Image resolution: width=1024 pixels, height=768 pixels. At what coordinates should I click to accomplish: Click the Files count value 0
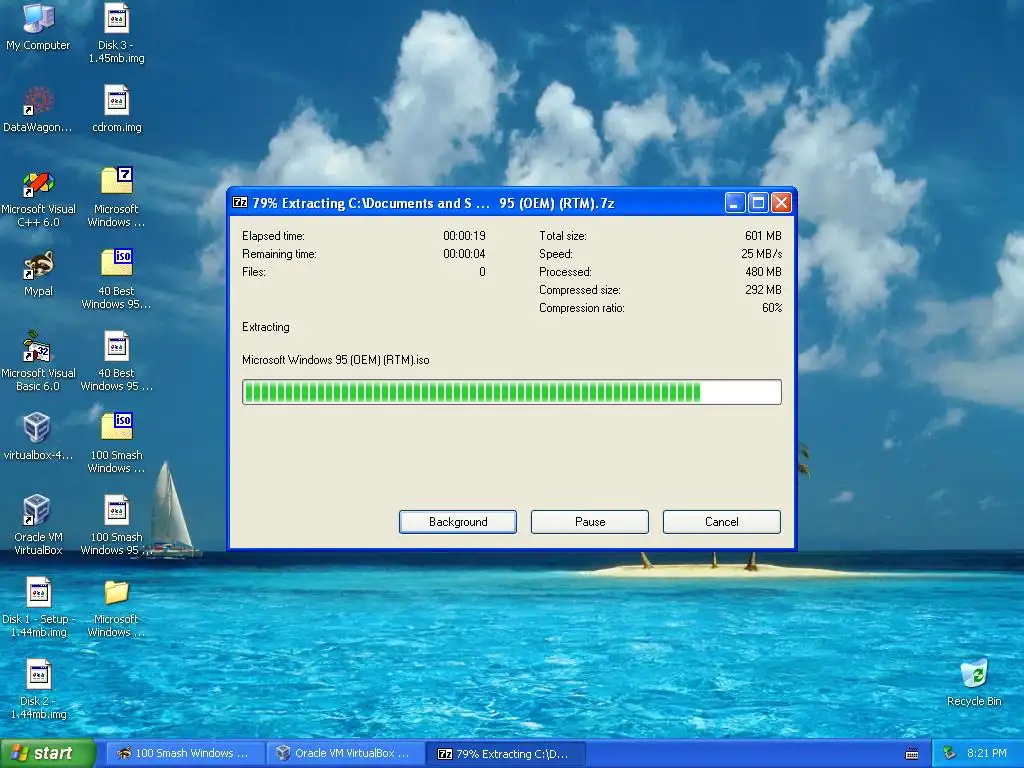click(x=482, y=272)
